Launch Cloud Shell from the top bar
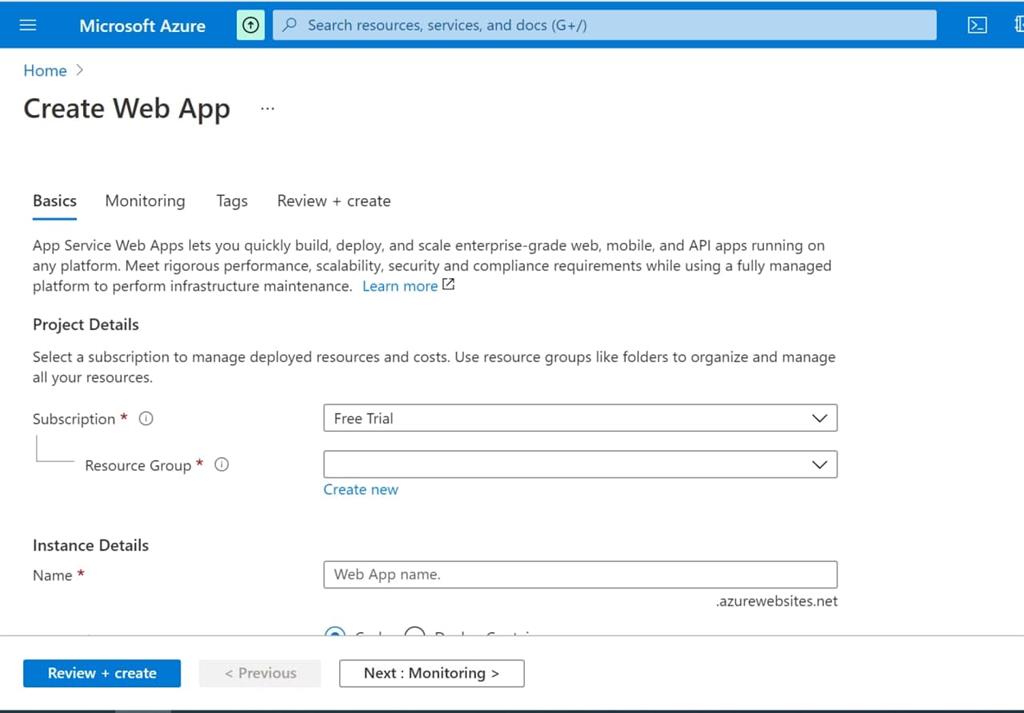This screenshot has height=713, width=1024. tap(977, 25)
